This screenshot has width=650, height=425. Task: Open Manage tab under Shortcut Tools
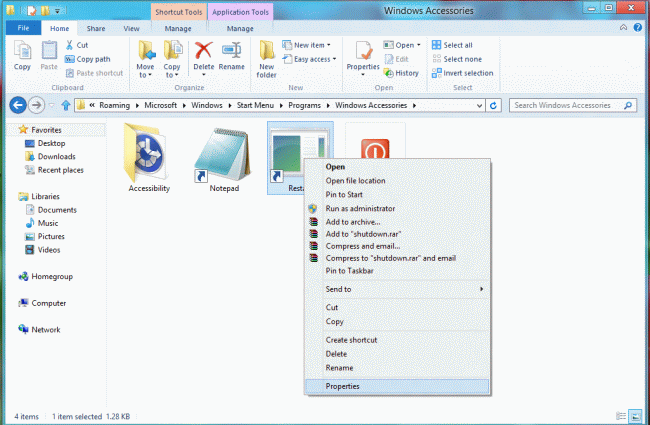coord(178,28)
